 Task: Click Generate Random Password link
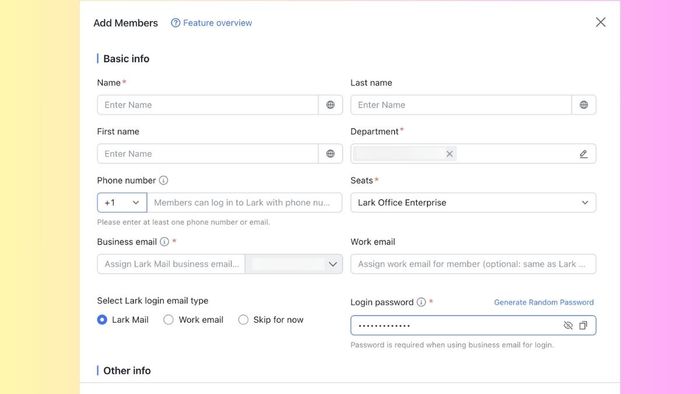click(544, 302)
